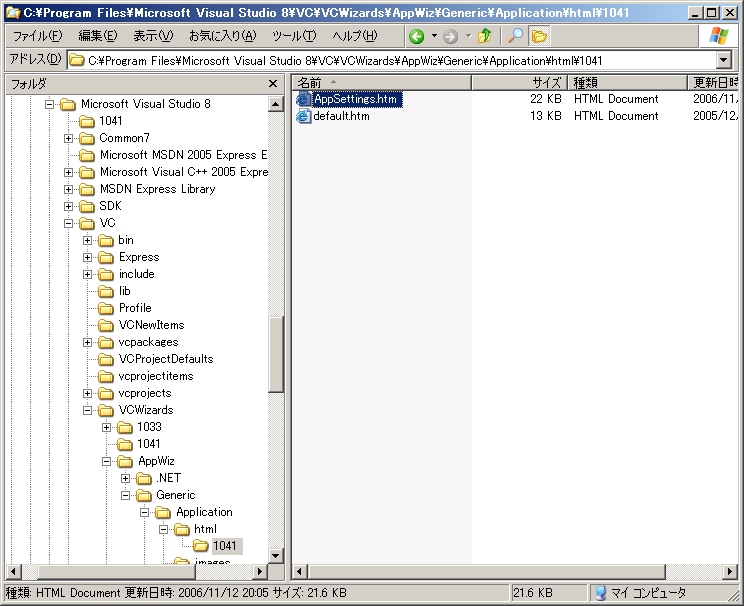The width and height of the screenshot is (744, 606).
Task: Collapse the Generic folder node
Action: click(125, 495)
